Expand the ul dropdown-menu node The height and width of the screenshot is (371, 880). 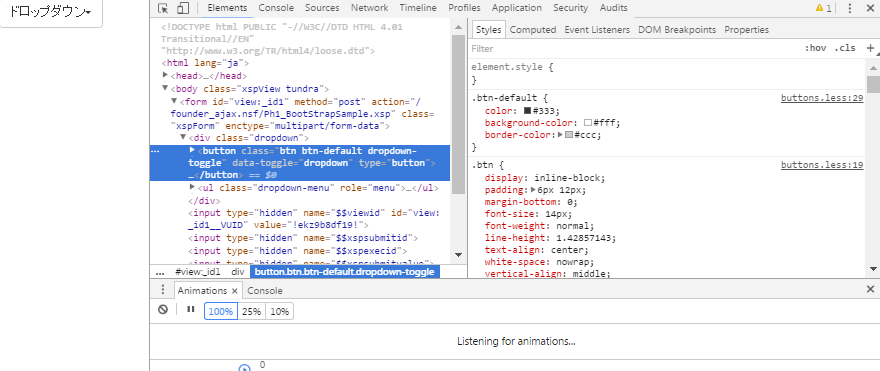click(192, 186)
